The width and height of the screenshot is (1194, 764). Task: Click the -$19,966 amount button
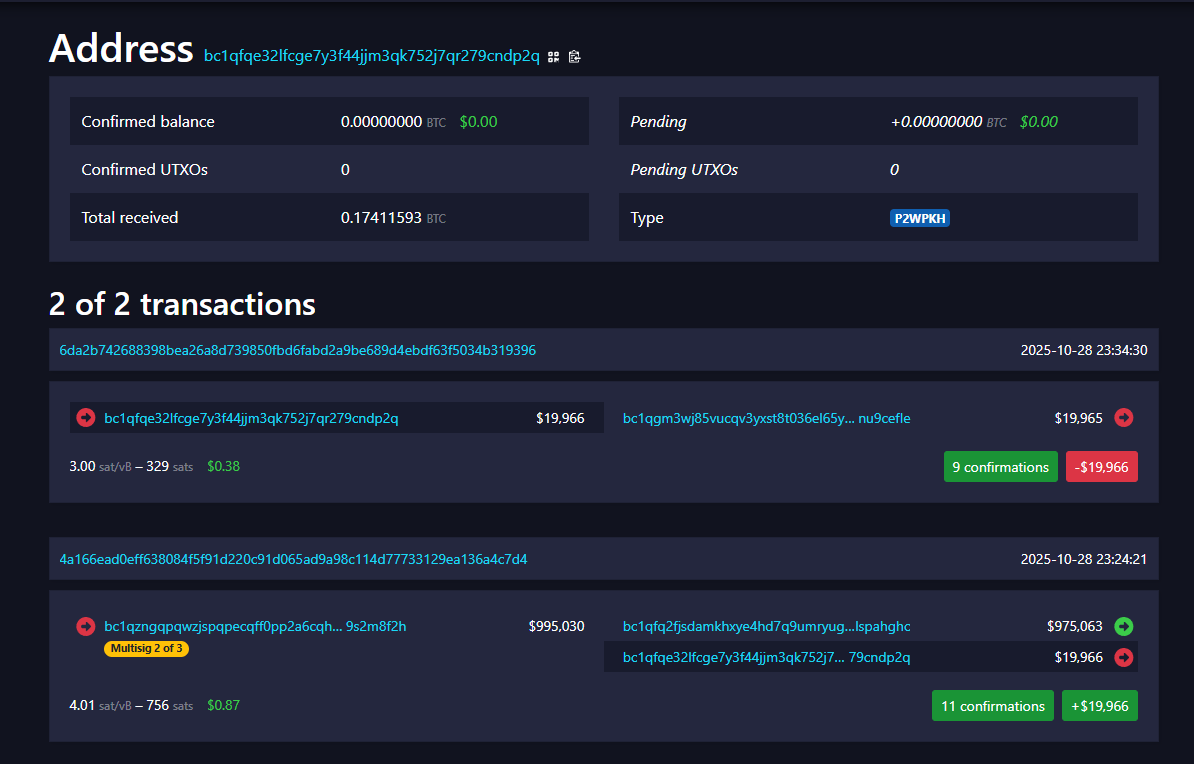[x=1102, y=467]
